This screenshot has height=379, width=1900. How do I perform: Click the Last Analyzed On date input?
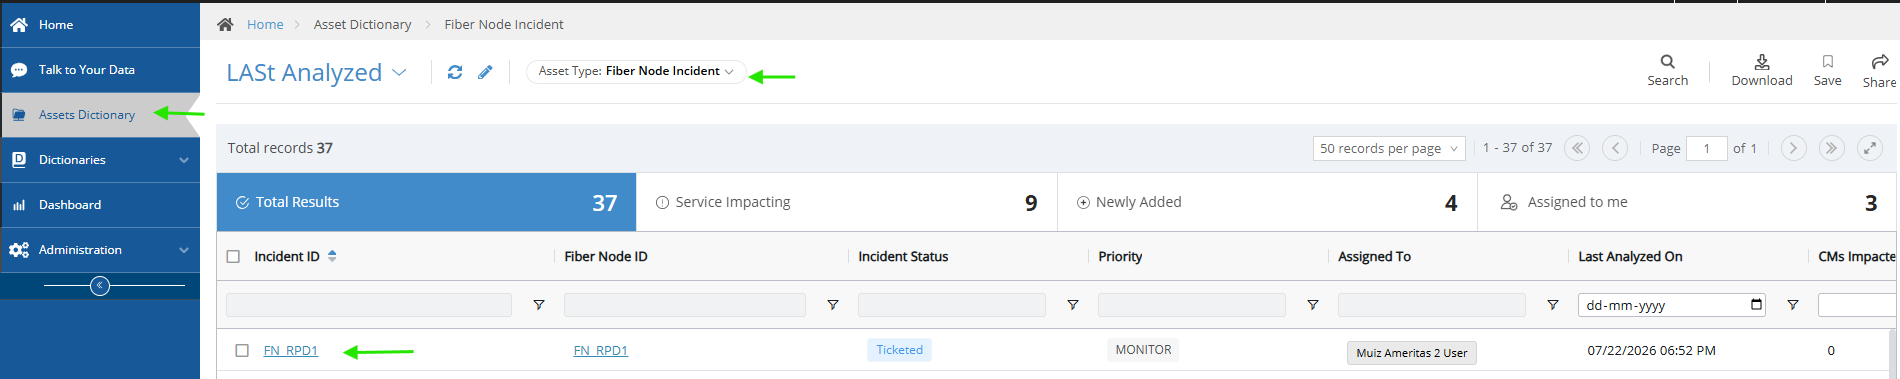tap(1672, 305)
